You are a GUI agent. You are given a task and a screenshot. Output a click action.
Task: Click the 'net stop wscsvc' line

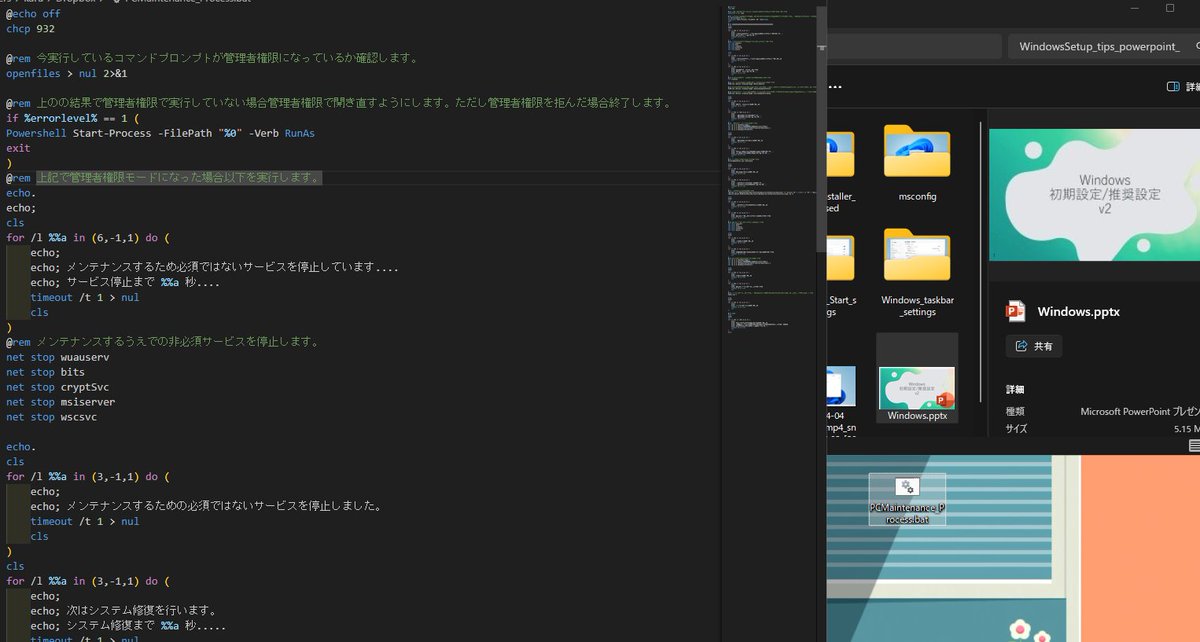[51, 417]
